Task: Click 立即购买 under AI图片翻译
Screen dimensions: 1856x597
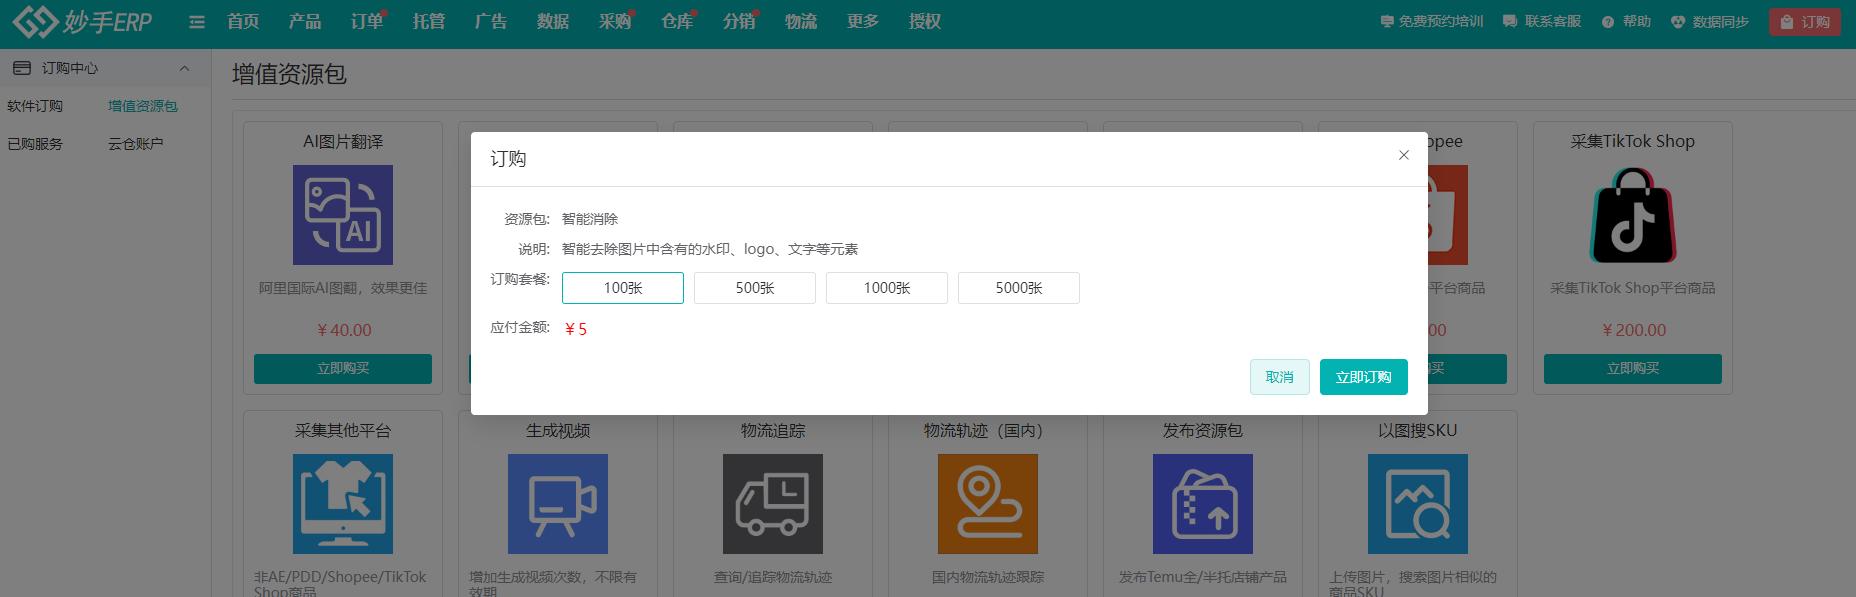Action: pyautogui.click(x=343, y=369)
